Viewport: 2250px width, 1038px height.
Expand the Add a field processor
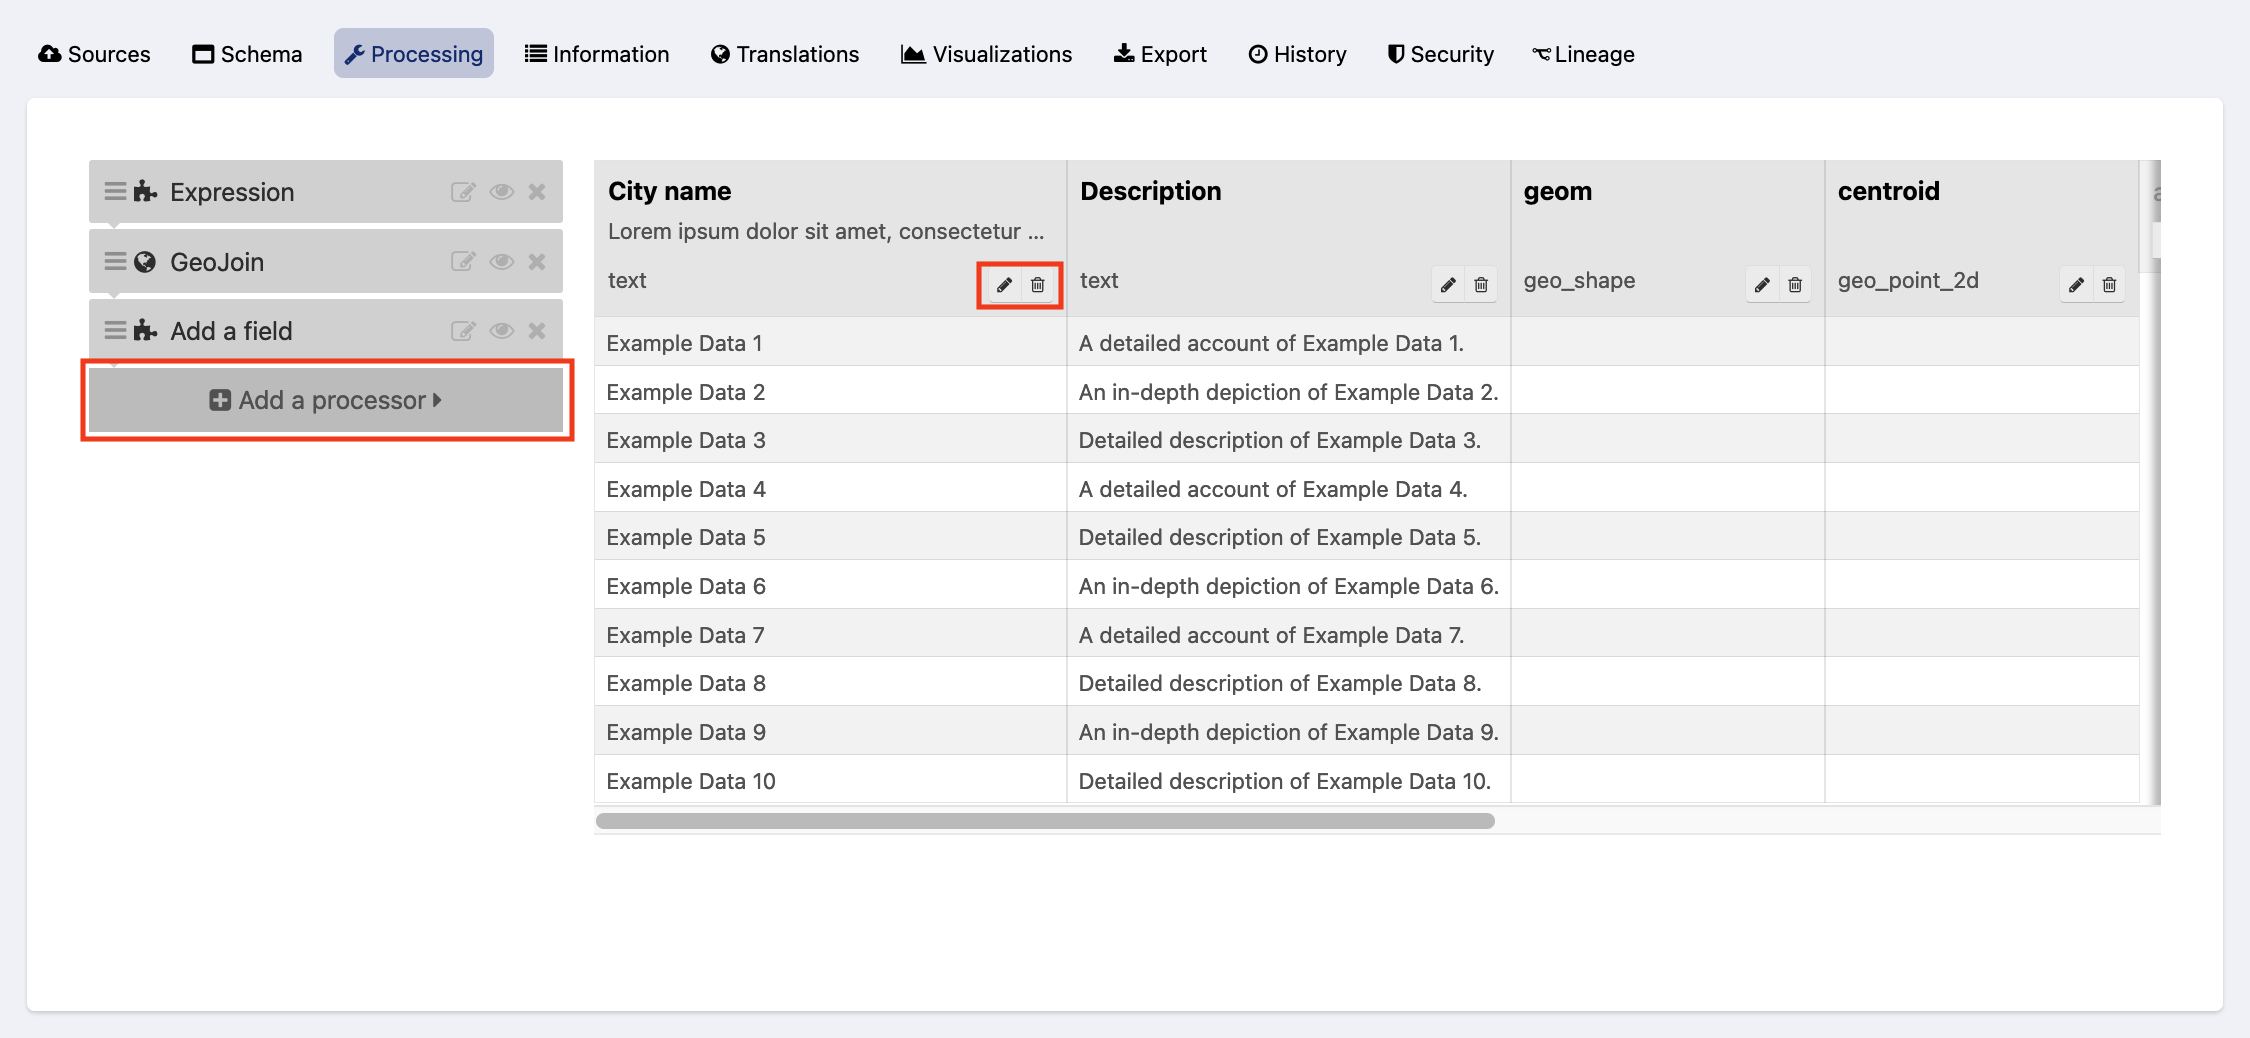(x=231, y=331)
